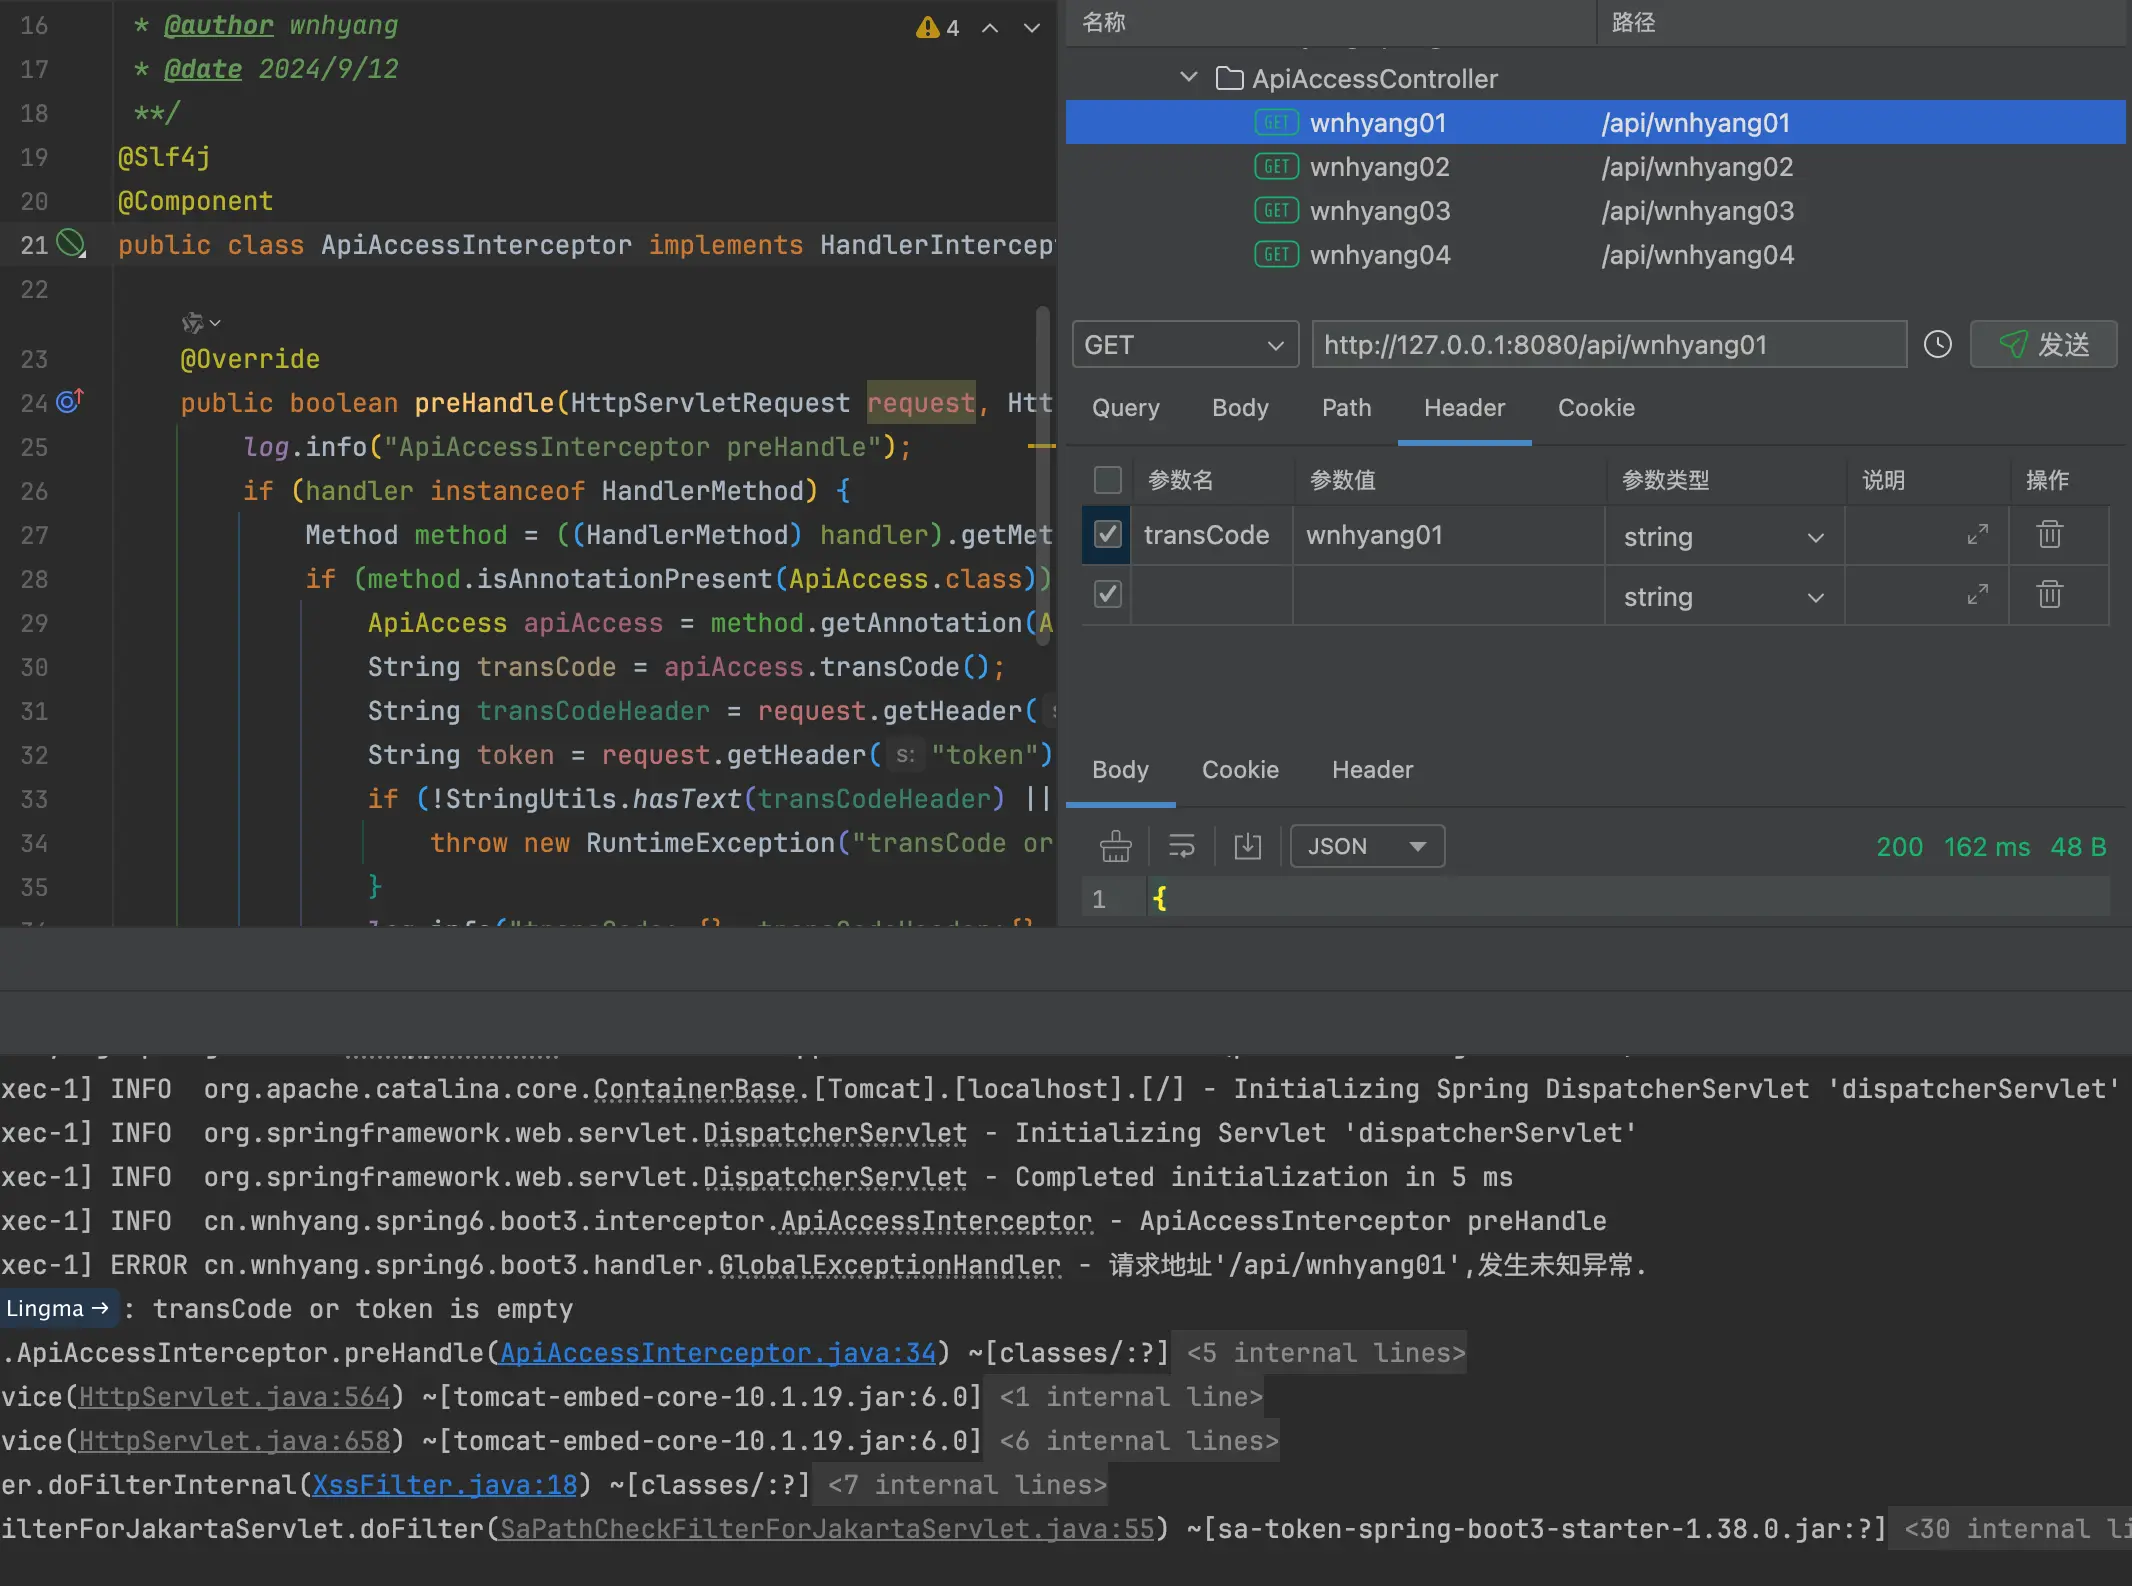Select the request Header tab

[x=1464, y=408]
